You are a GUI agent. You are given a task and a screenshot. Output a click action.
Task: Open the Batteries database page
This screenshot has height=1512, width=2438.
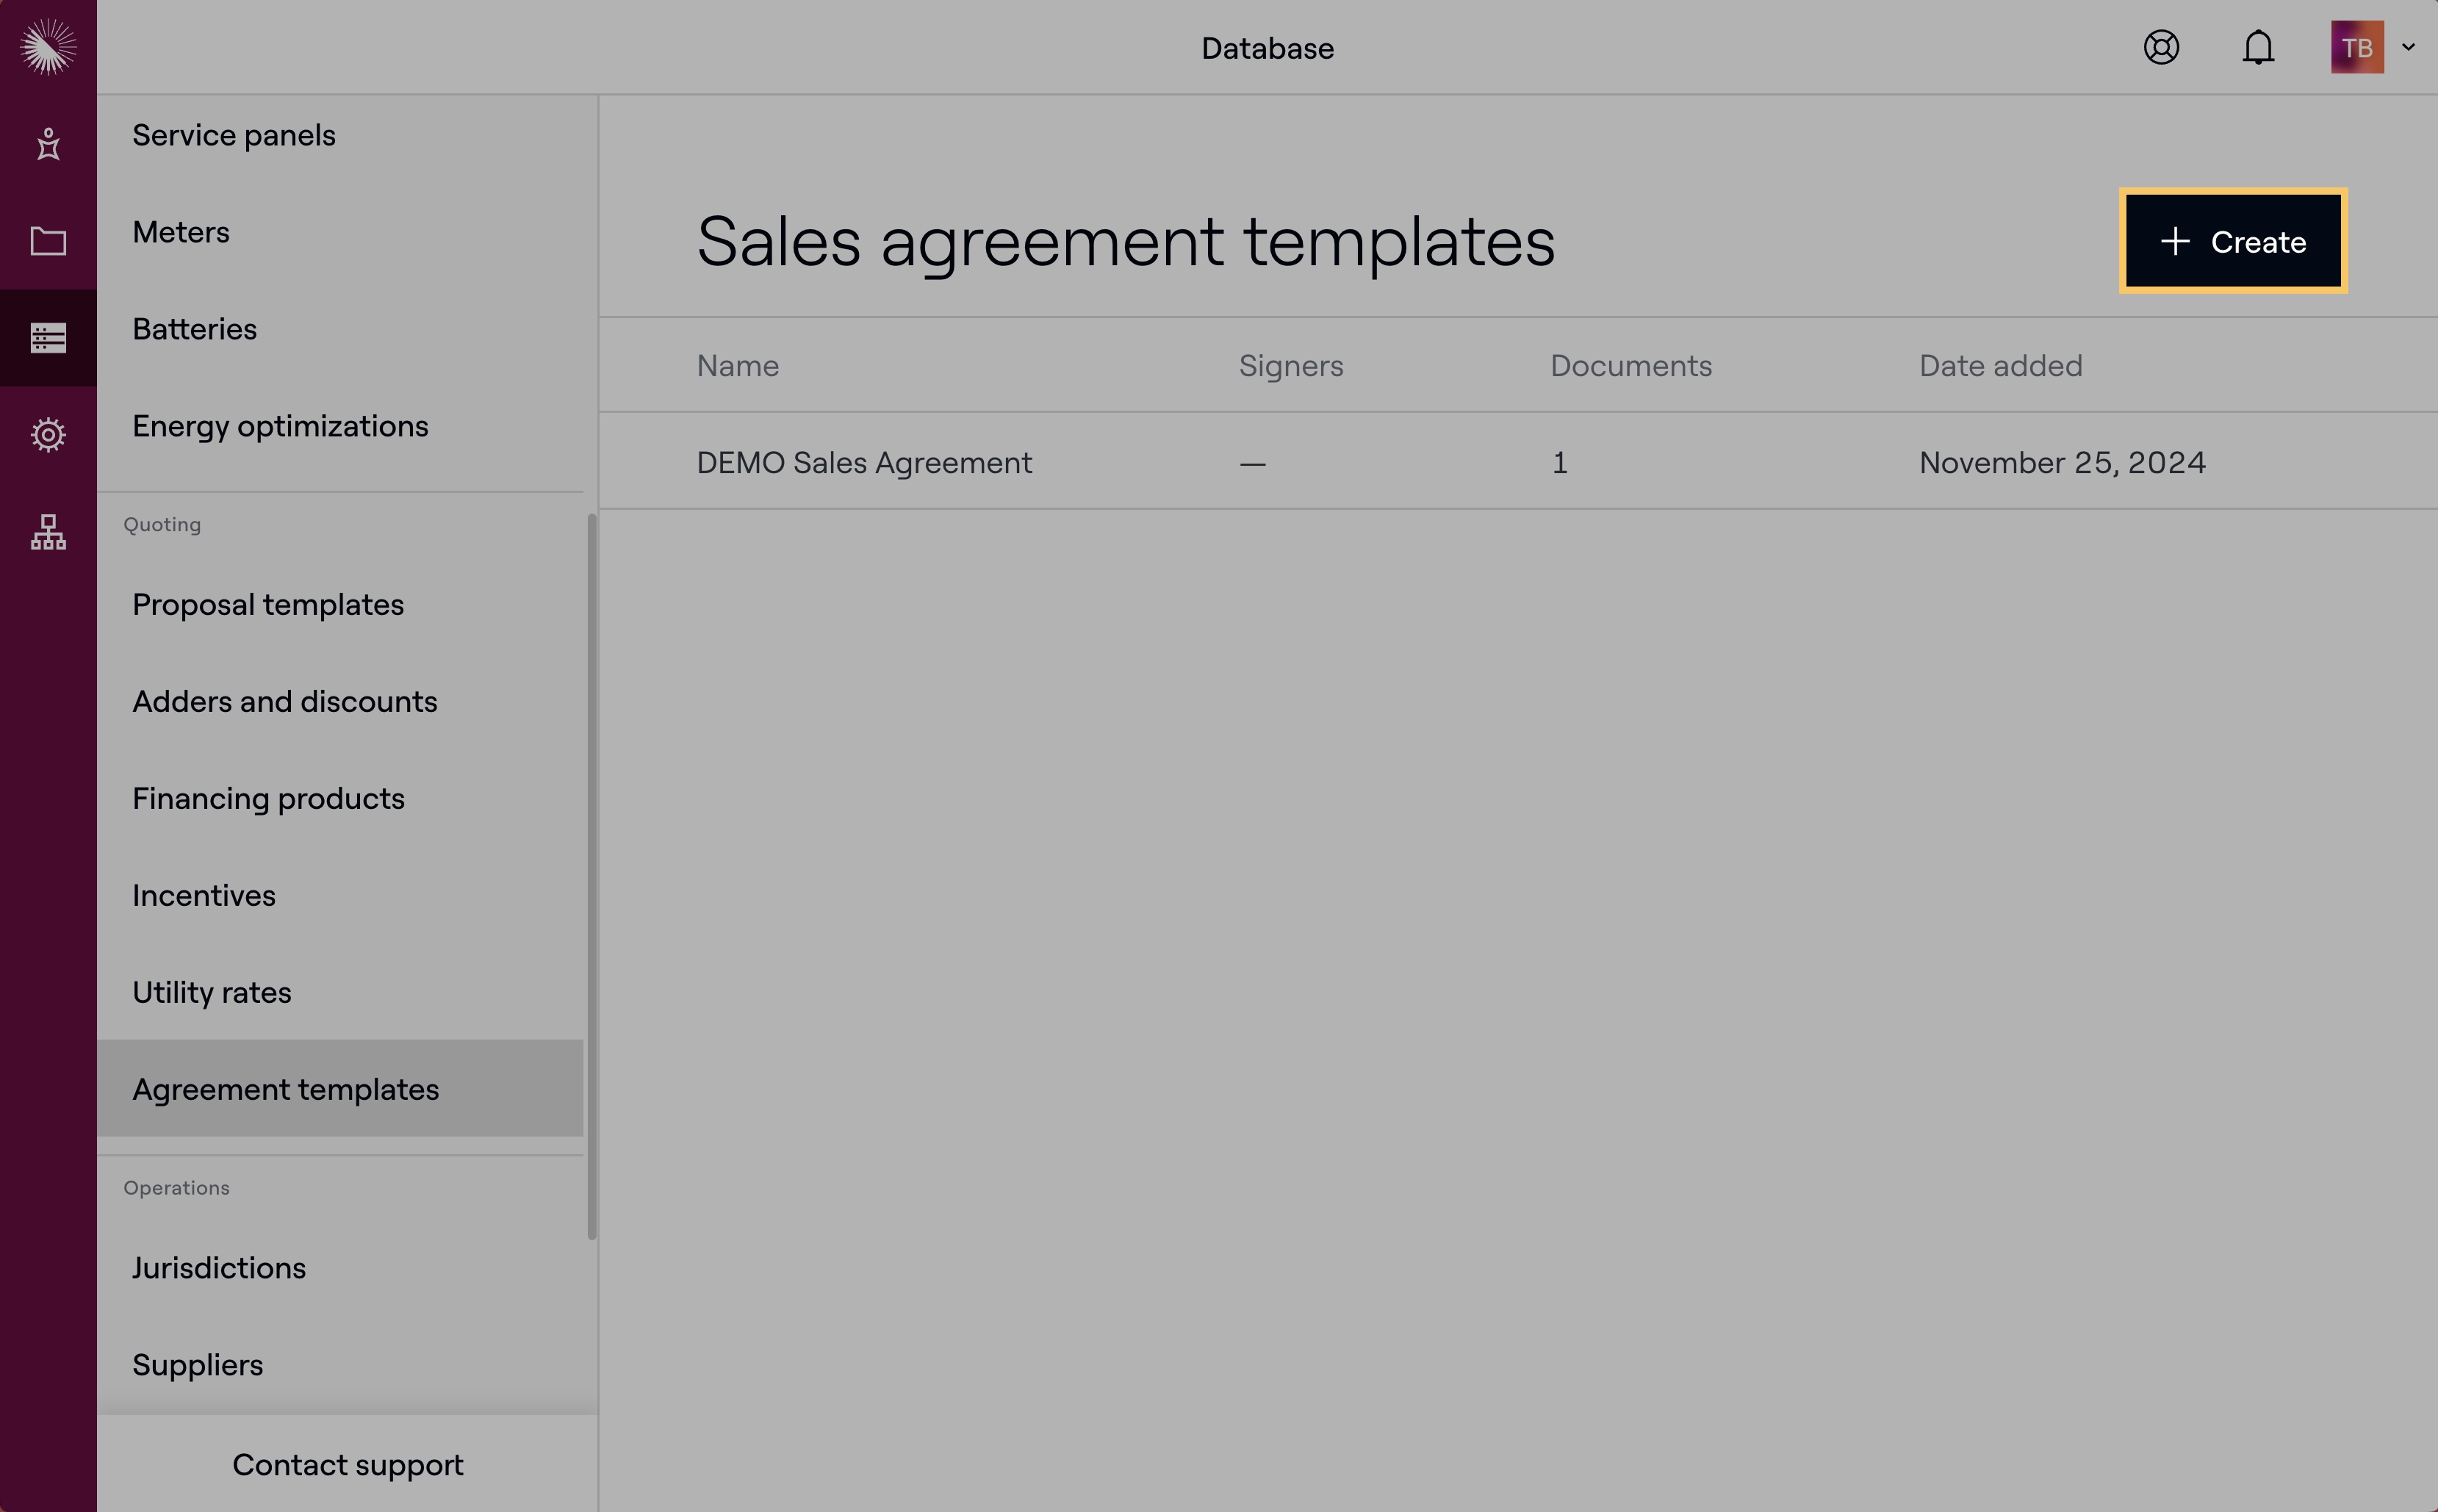pos(194,329)
